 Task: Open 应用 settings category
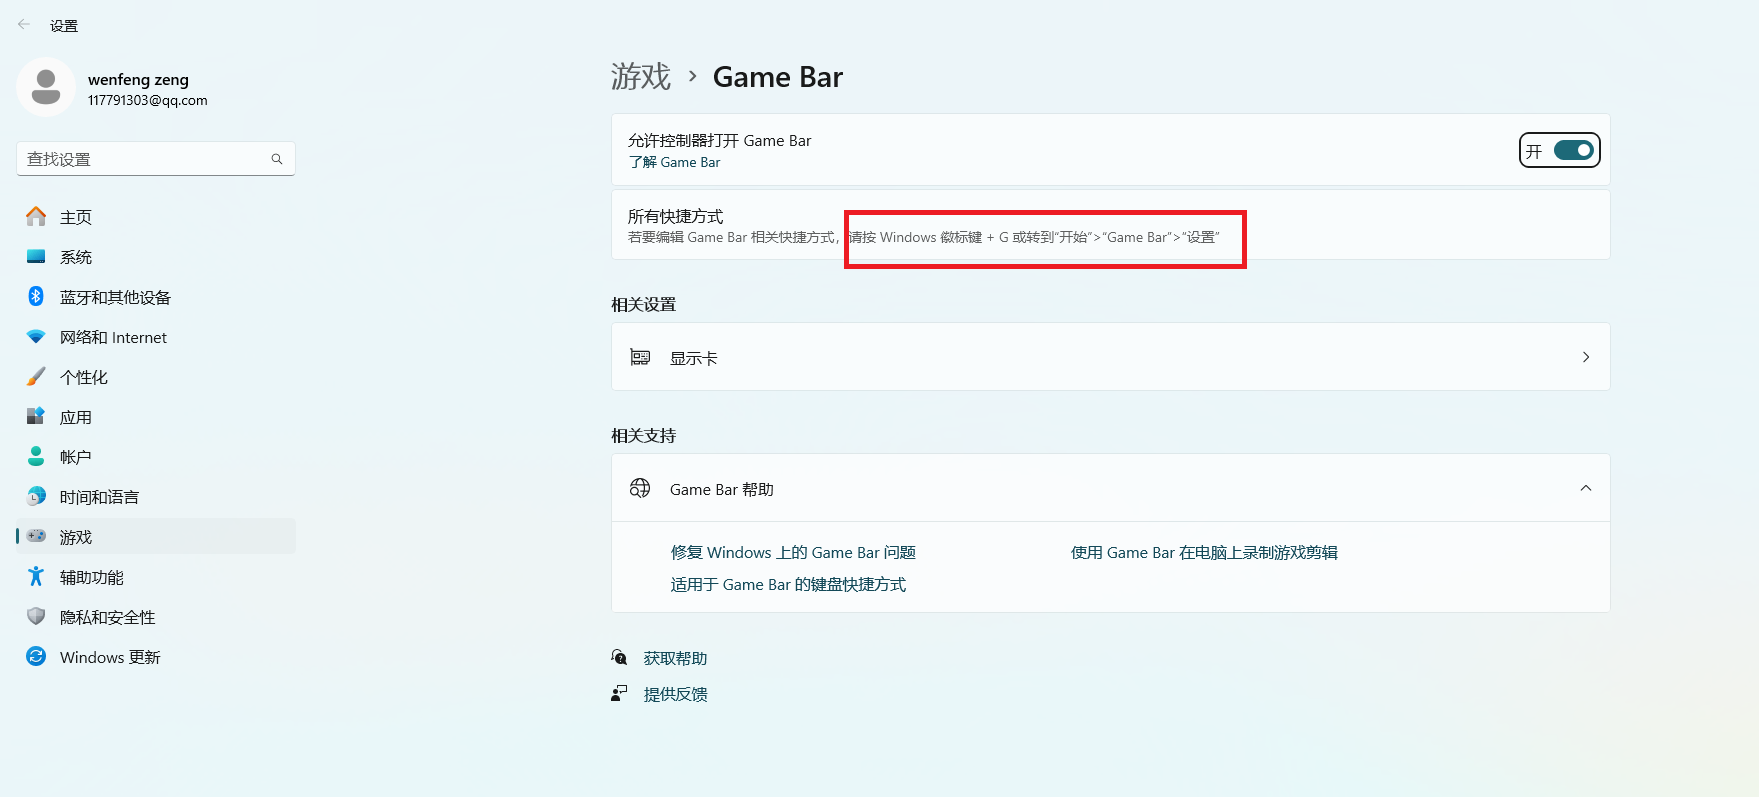click(x=156, y=417)
